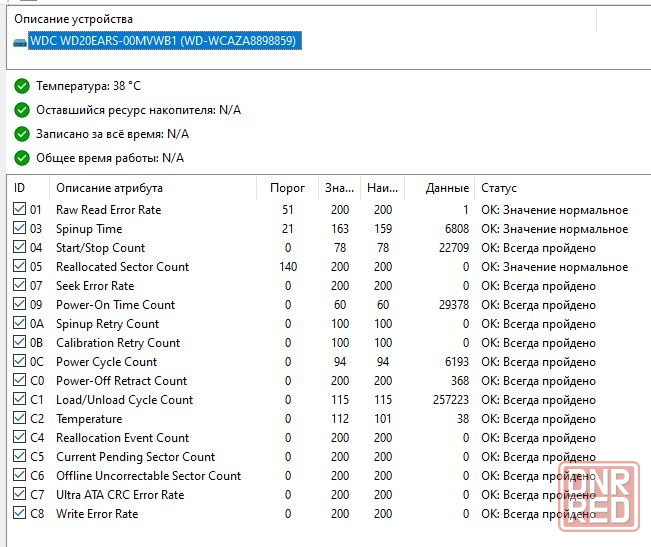Toggle the C1 Load/Unload Cycle Count checkbox
Viewport: 651px width, 547px height.
[20, 399]
